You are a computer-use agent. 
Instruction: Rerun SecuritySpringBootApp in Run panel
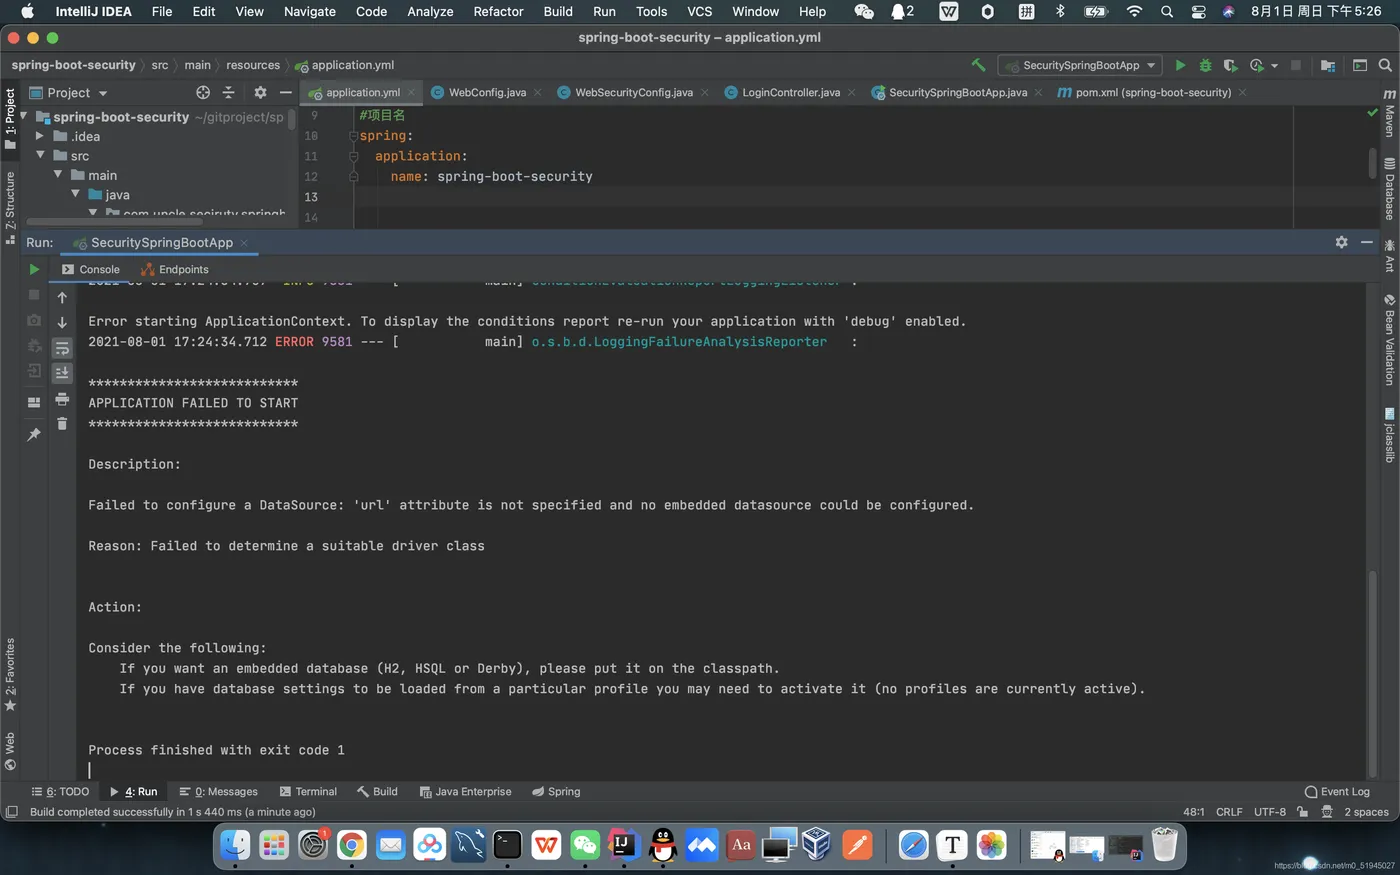[34, 269]
